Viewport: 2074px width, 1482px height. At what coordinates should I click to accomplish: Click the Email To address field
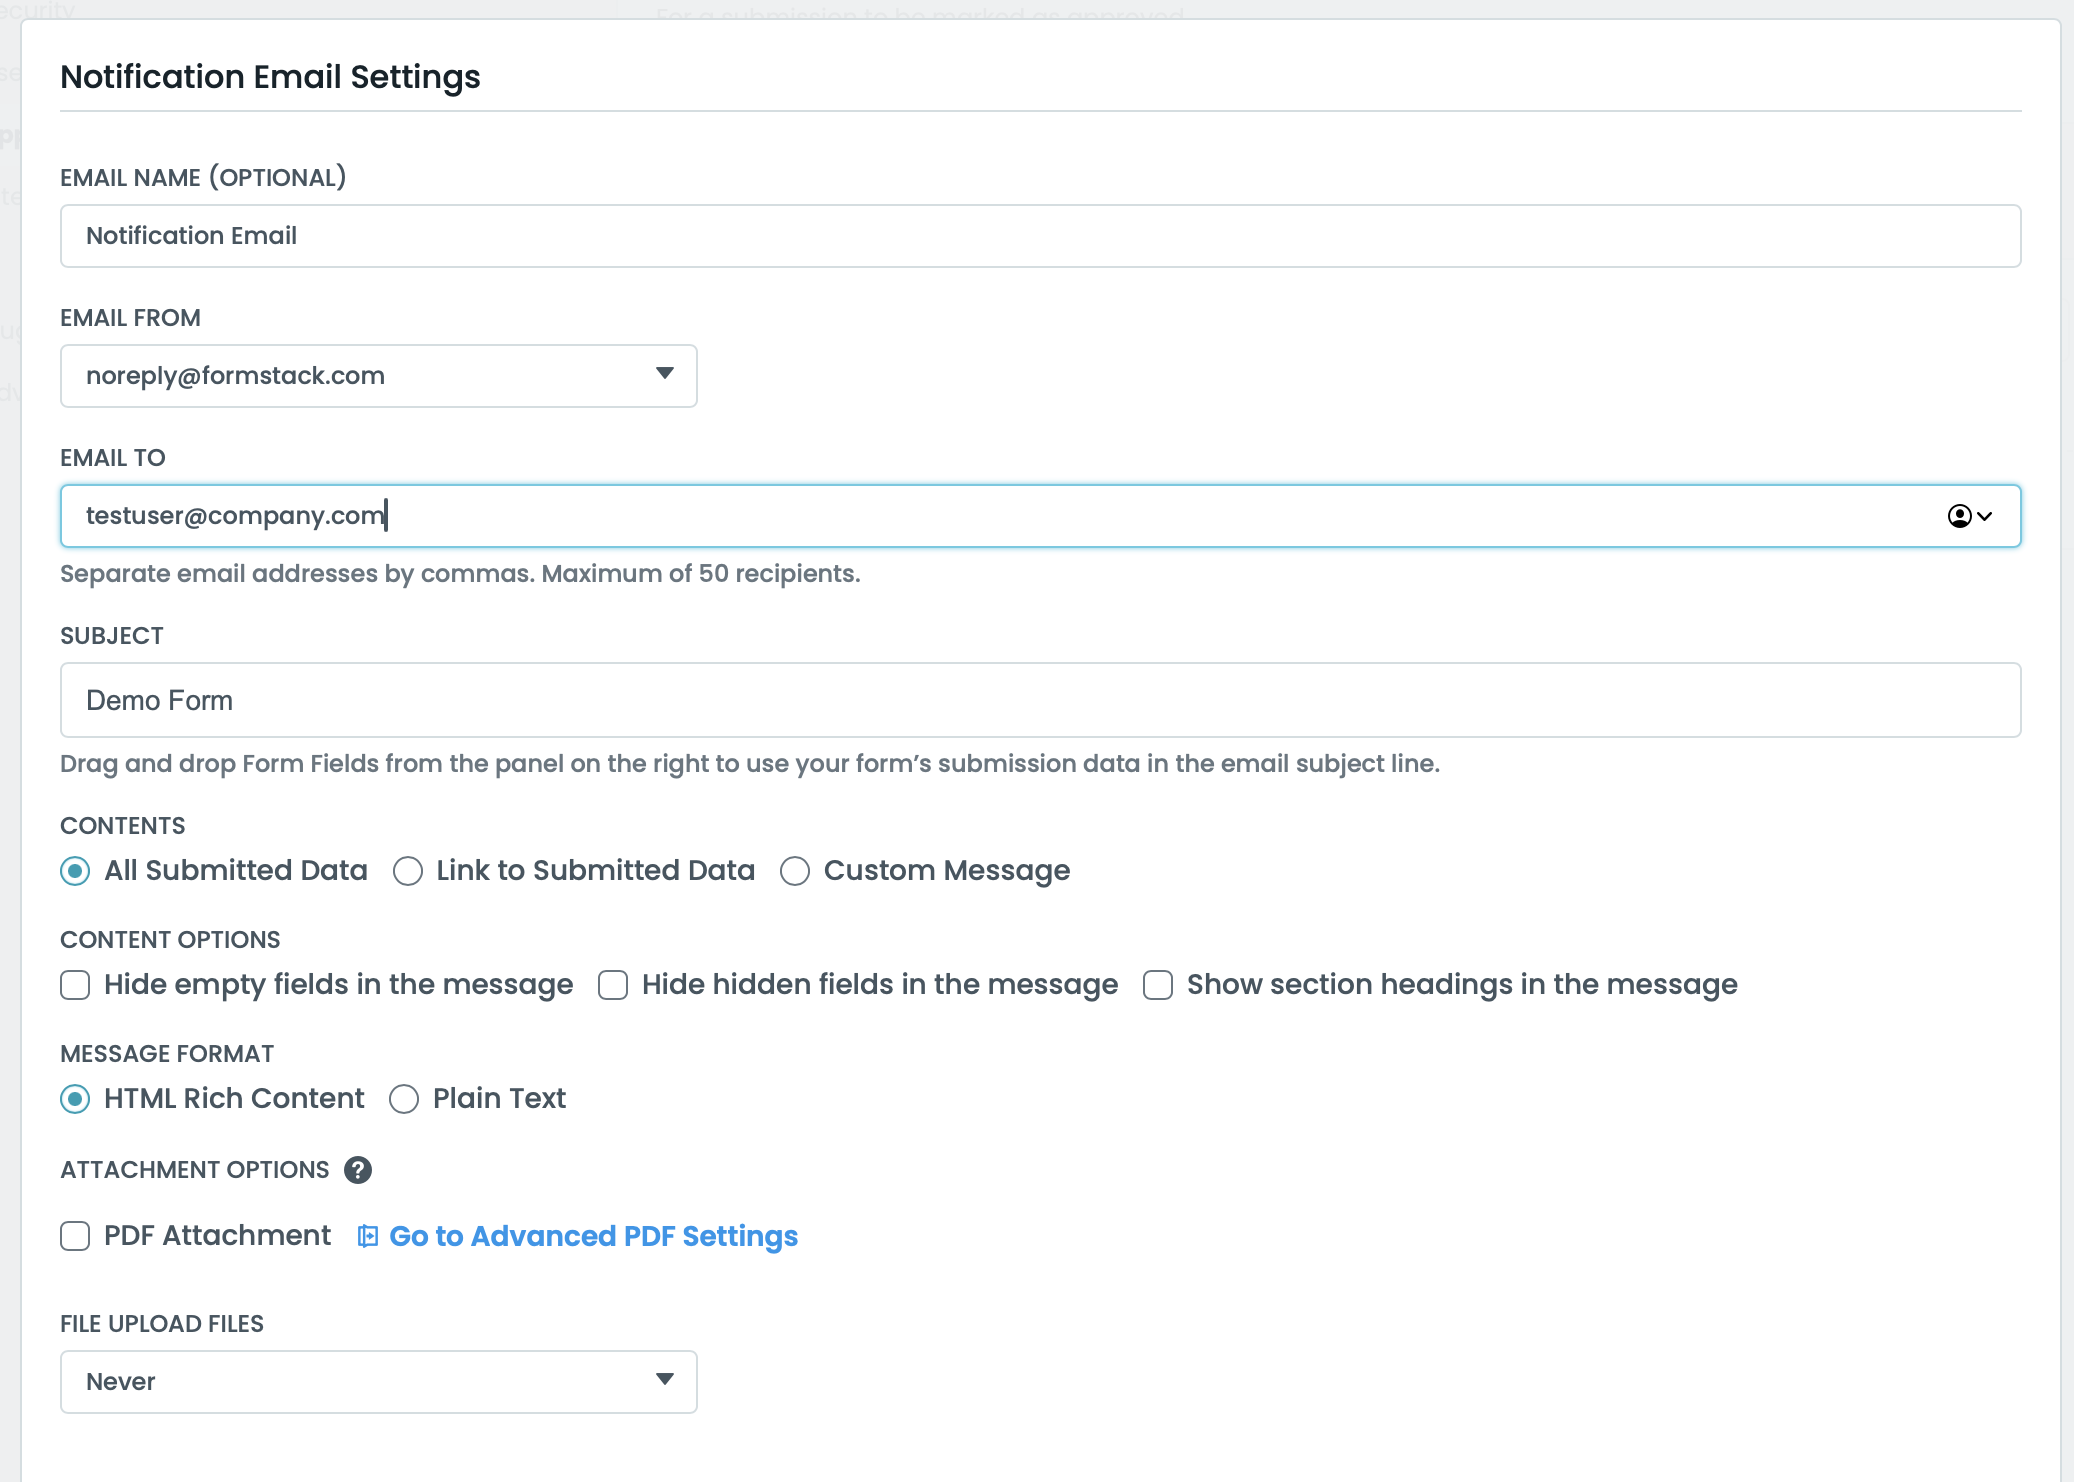tap(1000, 516)
